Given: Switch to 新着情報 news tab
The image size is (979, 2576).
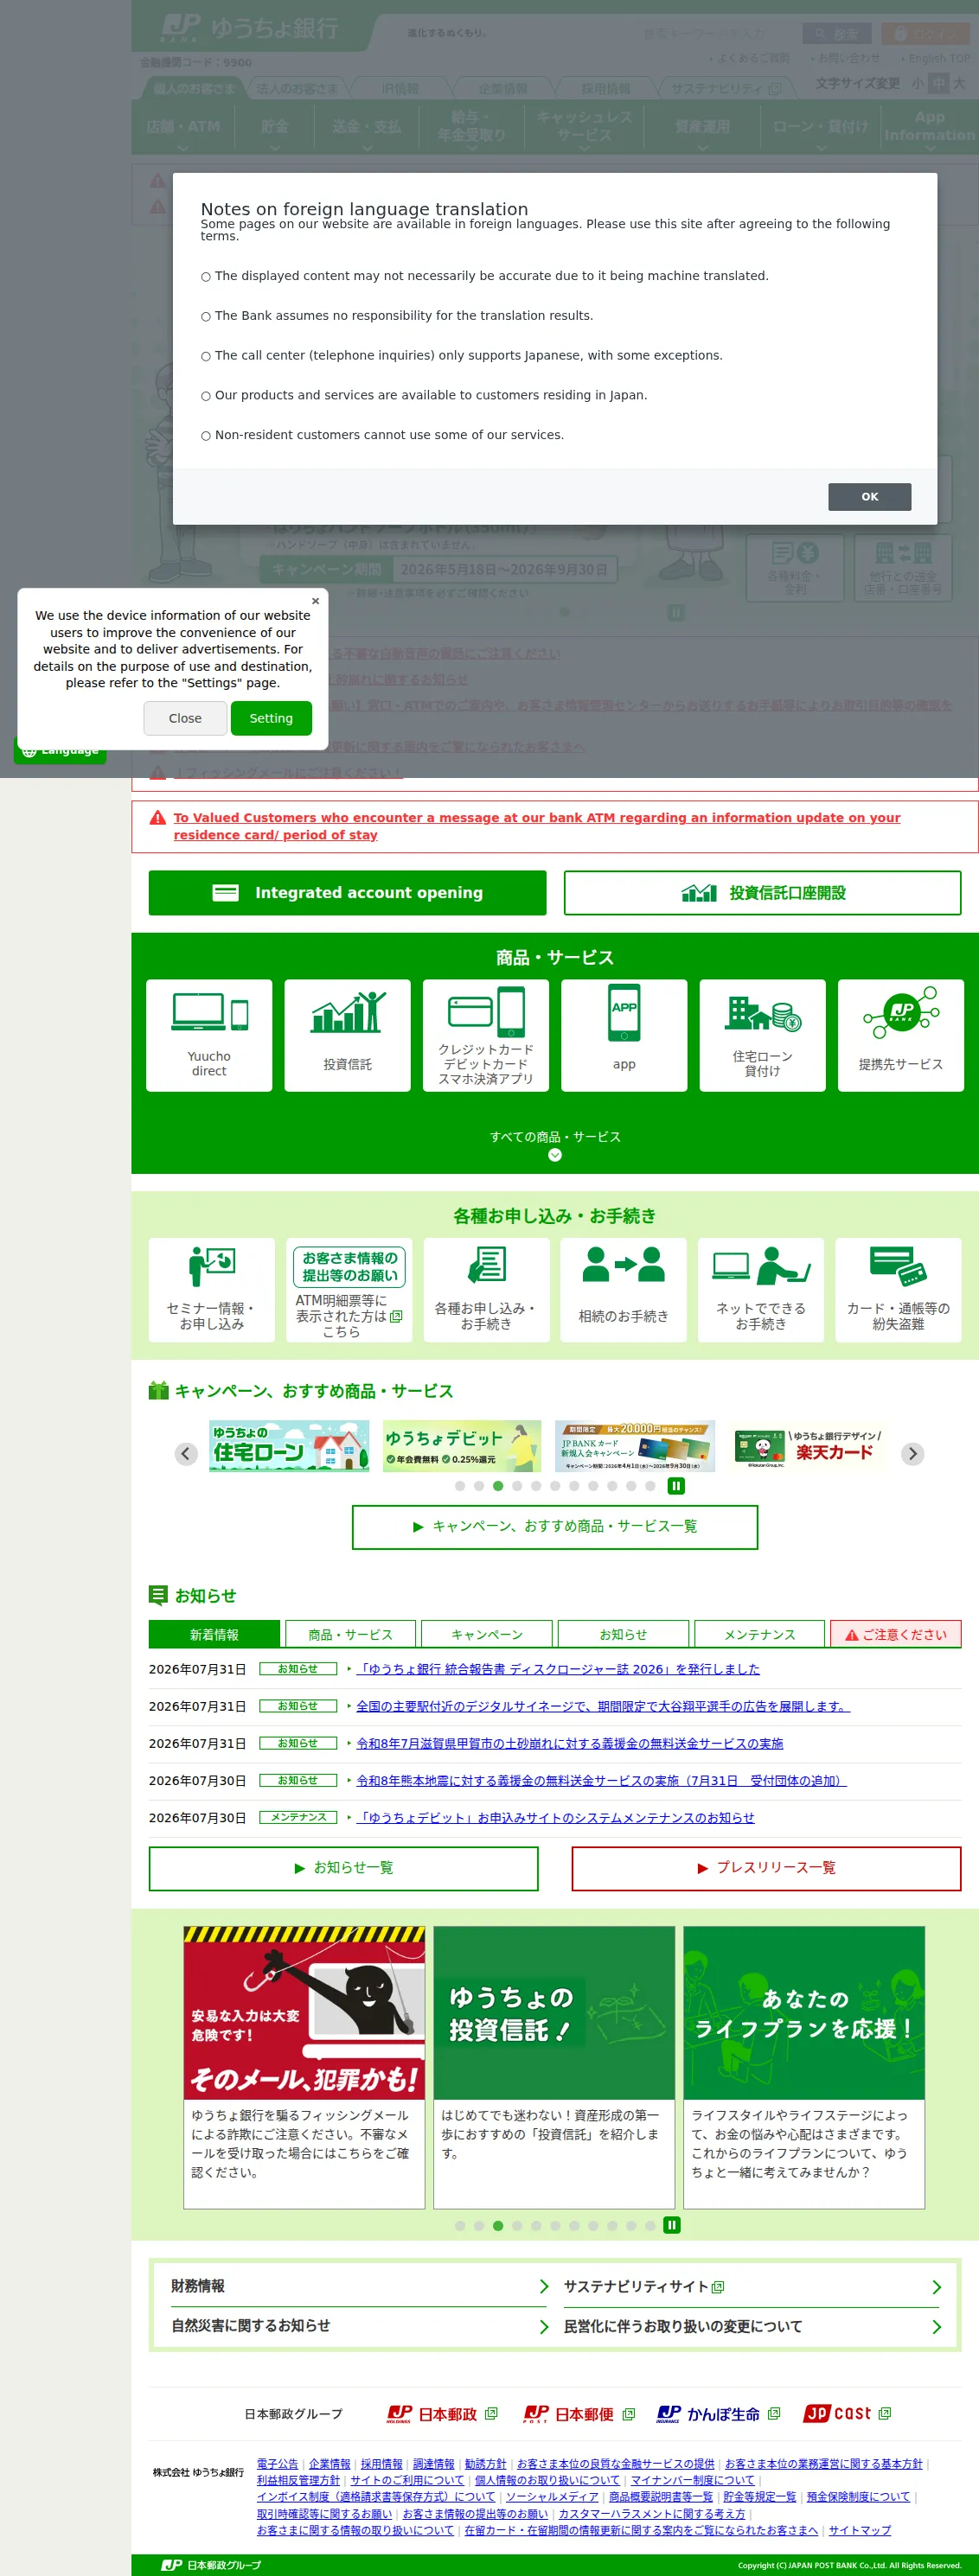Looking at the screenshot, I should tap(214, 1634).
